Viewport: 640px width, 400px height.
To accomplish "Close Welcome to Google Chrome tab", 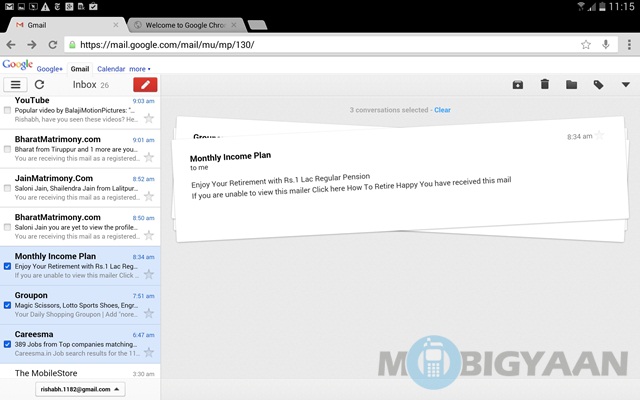I will [x=233, y=25].
